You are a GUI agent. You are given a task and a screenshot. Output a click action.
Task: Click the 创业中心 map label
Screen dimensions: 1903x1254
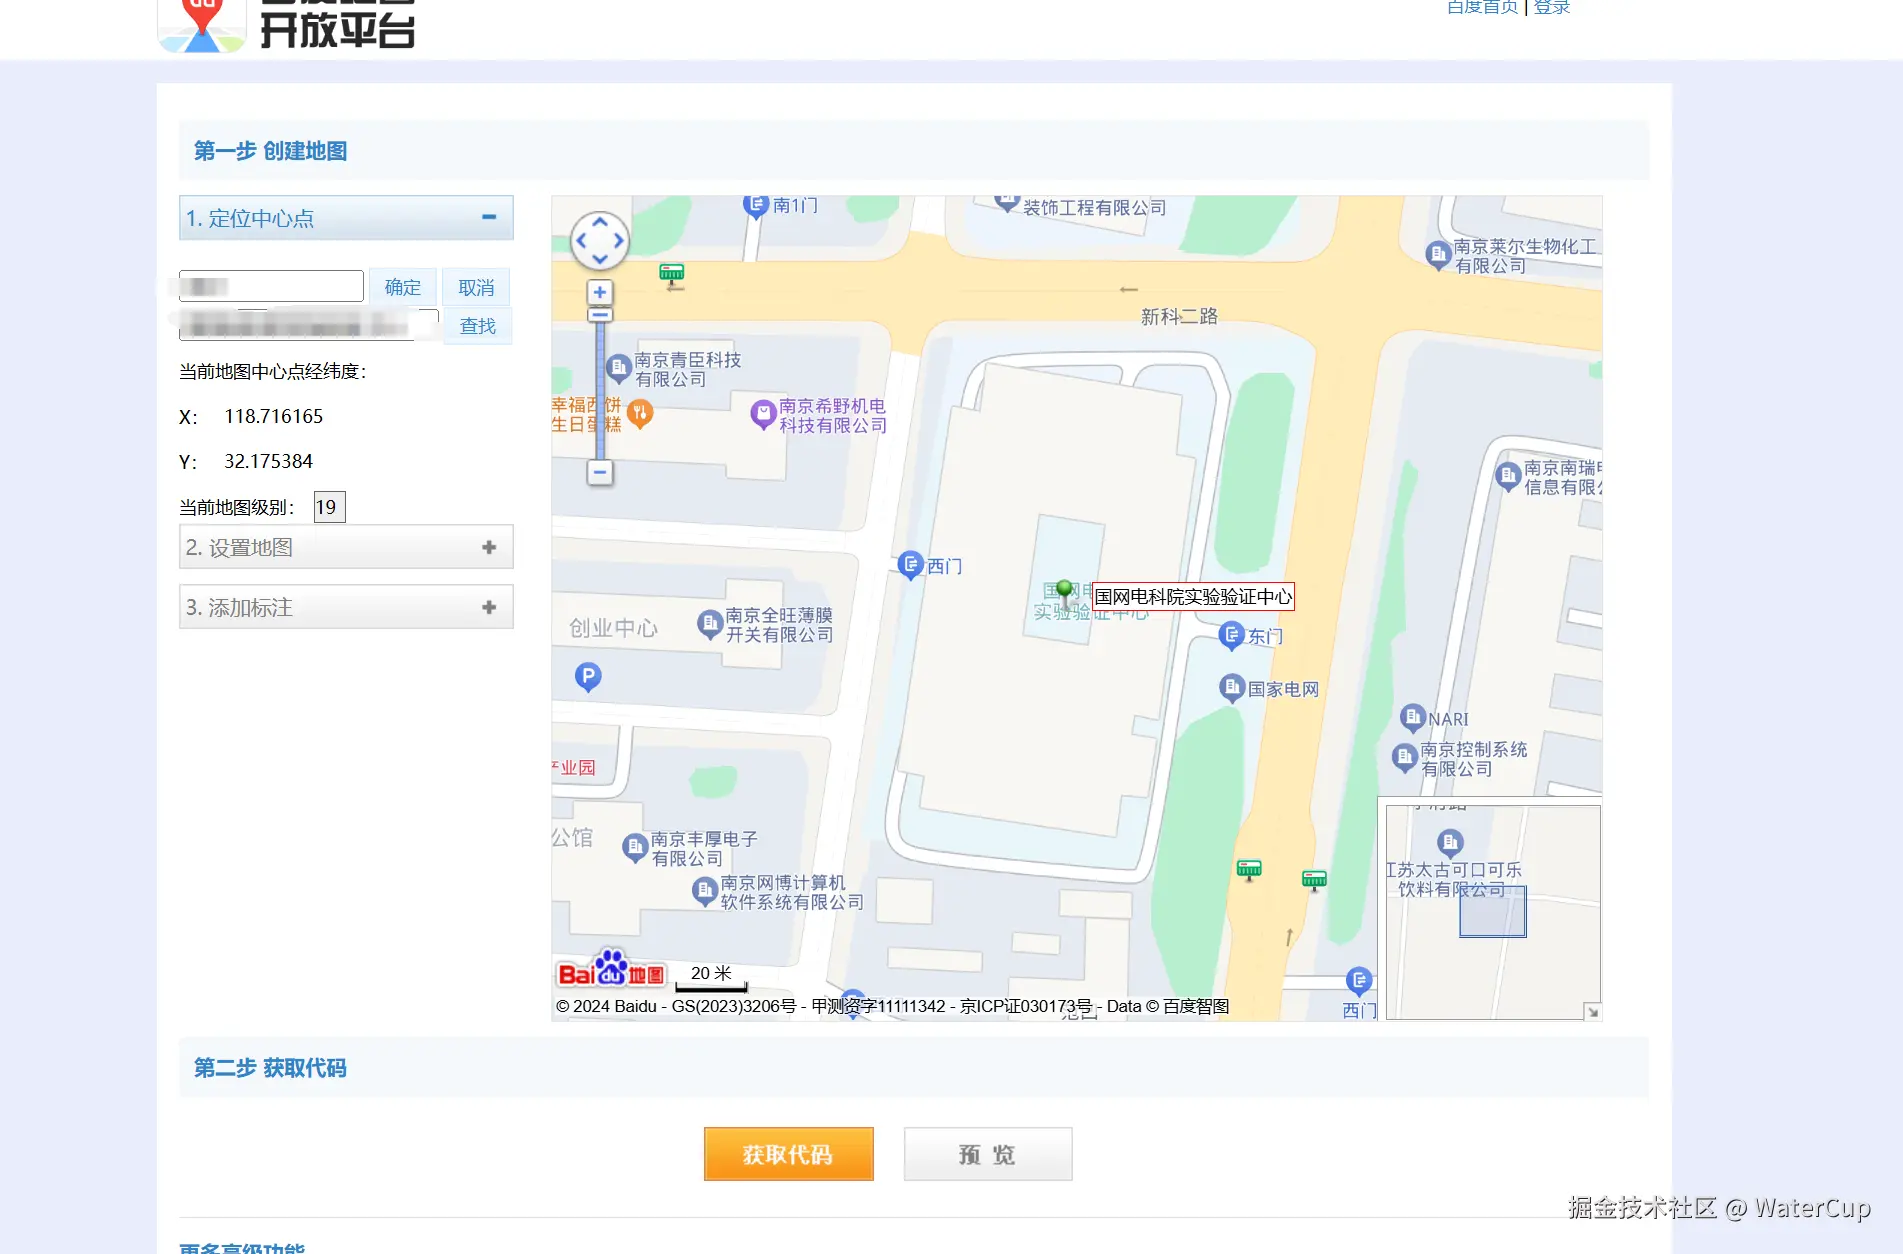[x=613, y=628]
